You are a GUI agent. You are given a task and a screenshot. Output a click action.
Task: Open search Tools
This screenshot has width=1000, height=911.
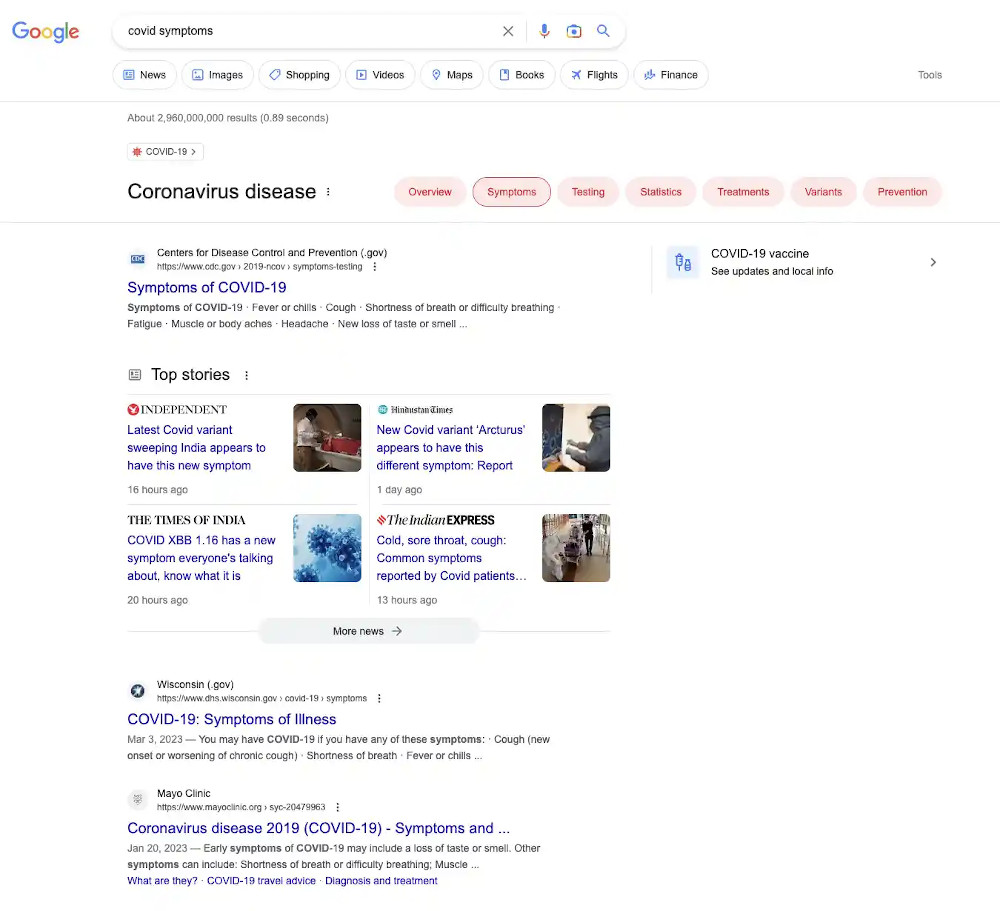click(x=930, y=75)
